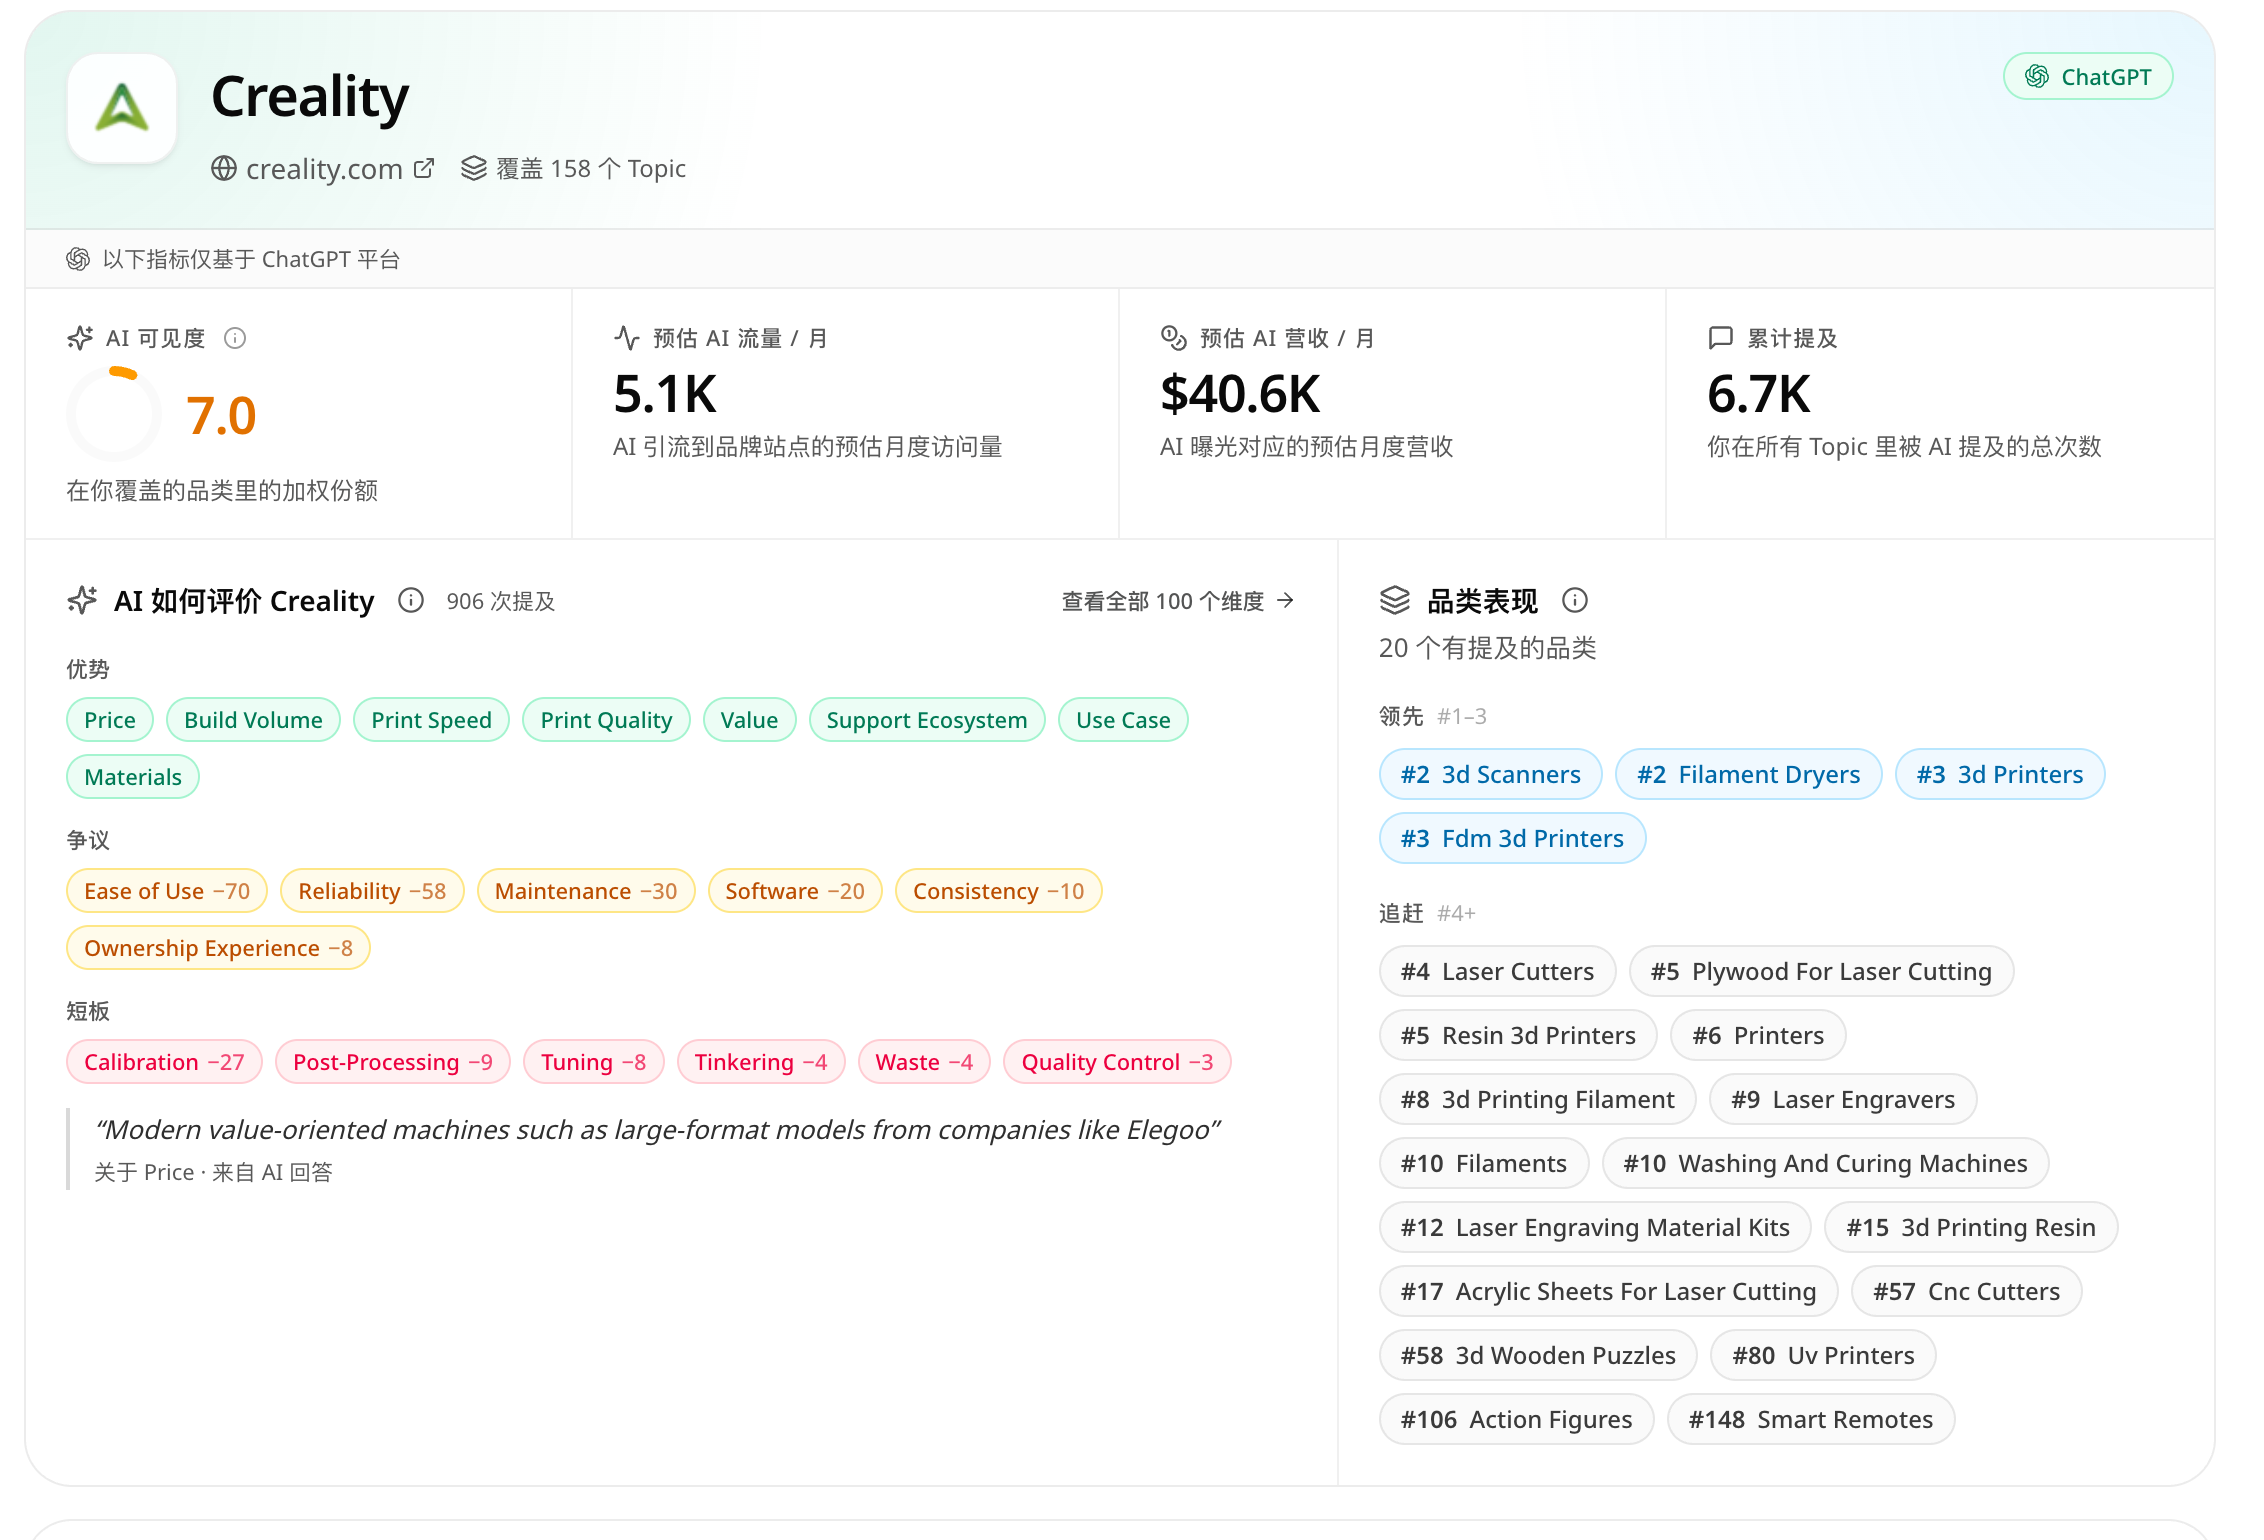Open #5 Plywood For Laser Cutting category

click(x=1821, y=971)
